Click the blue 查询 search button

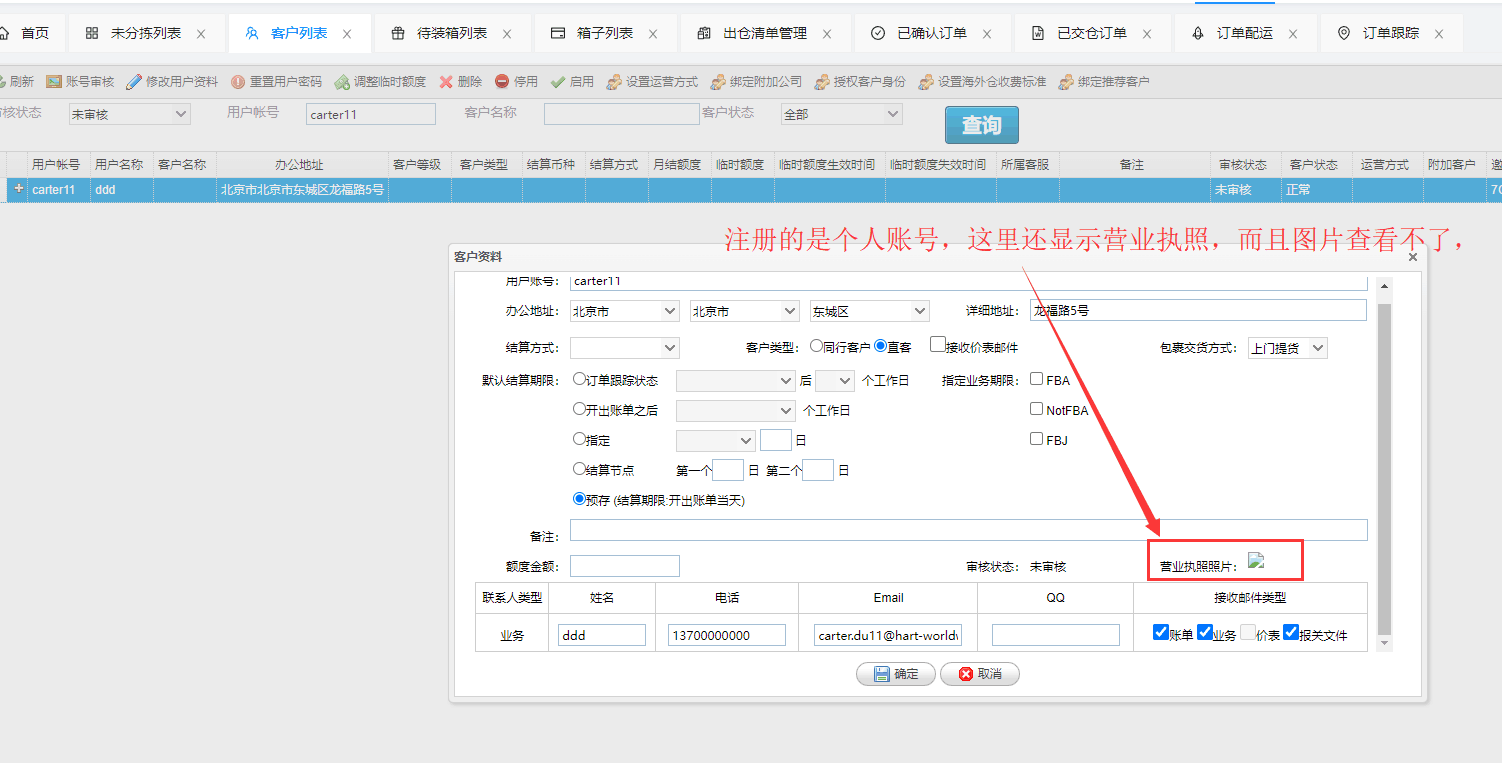pos(981,125)
